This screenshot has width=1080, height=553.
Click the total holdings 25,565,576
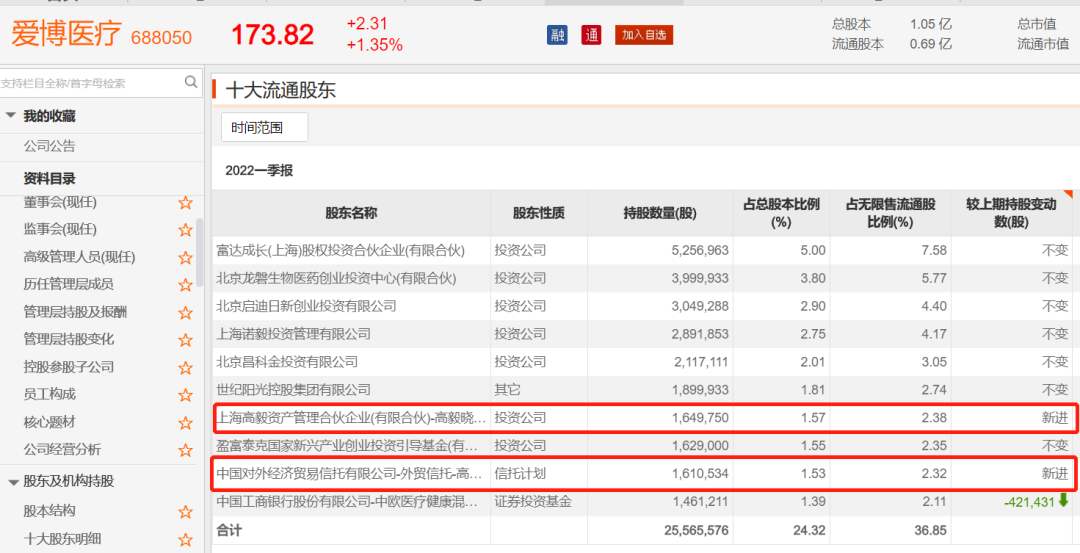696,530
